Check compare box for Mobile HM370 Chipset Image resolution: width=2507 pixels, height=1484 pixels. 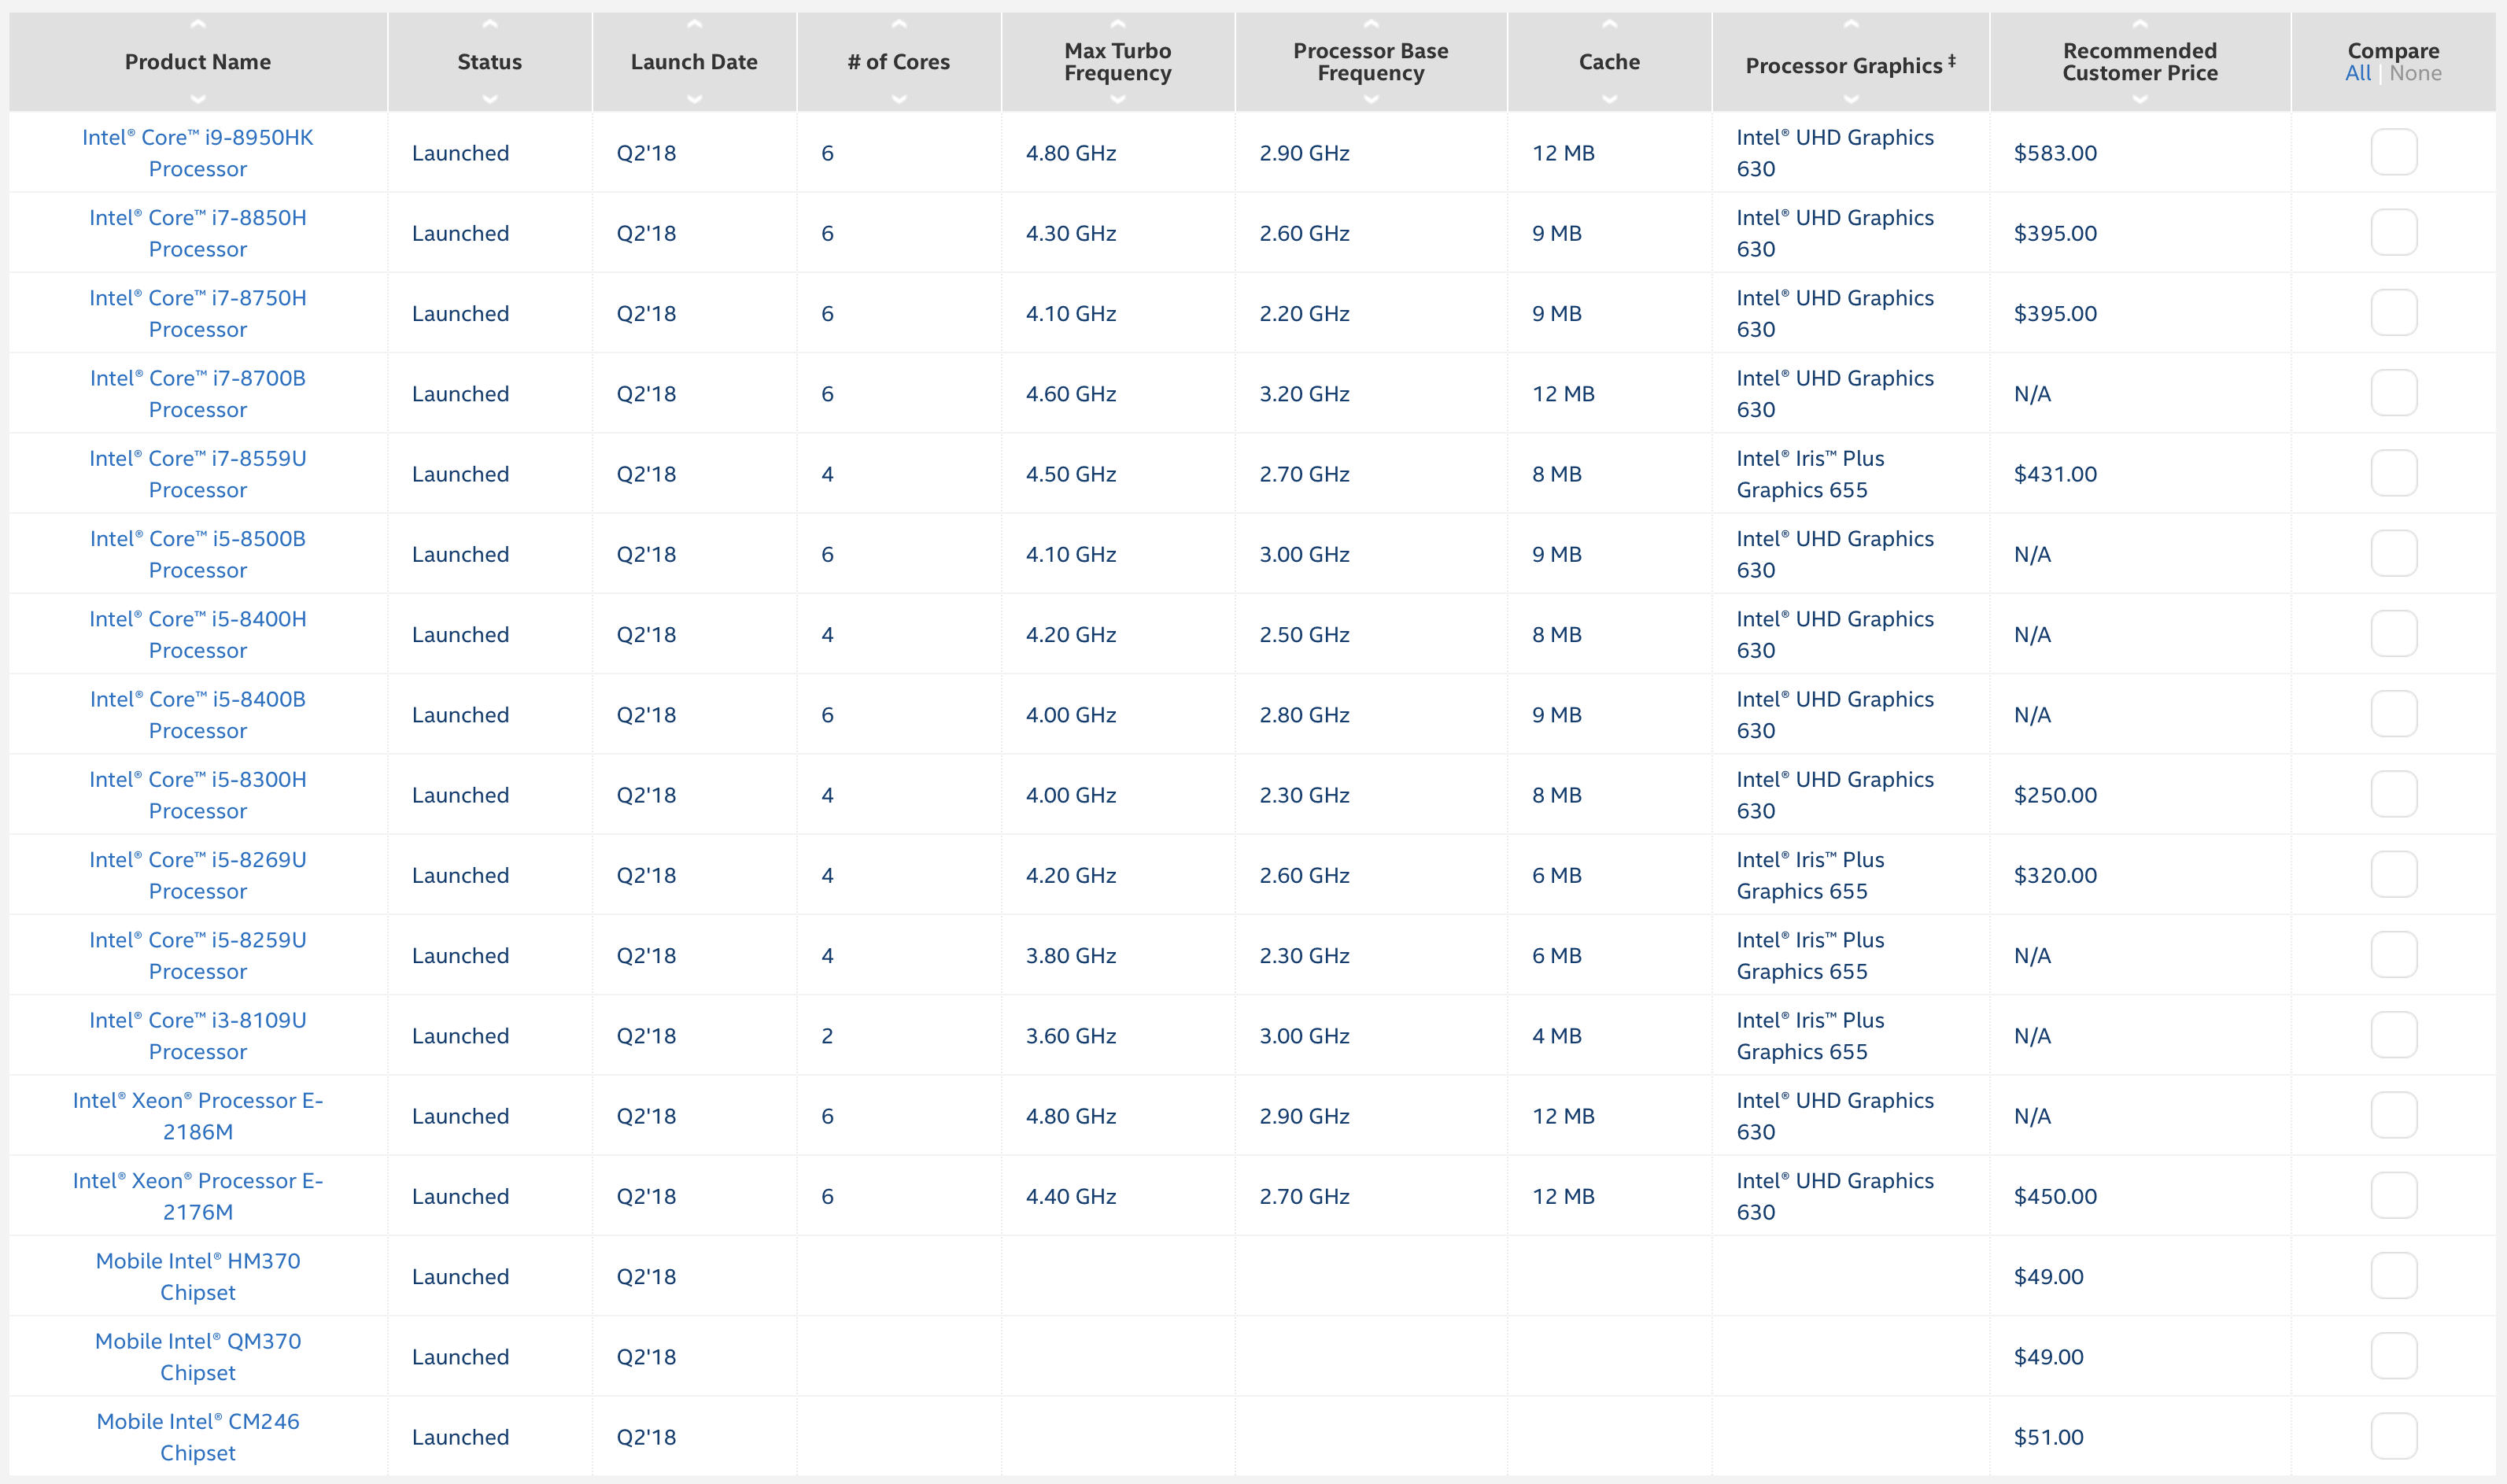[x=2394, y=1276]
